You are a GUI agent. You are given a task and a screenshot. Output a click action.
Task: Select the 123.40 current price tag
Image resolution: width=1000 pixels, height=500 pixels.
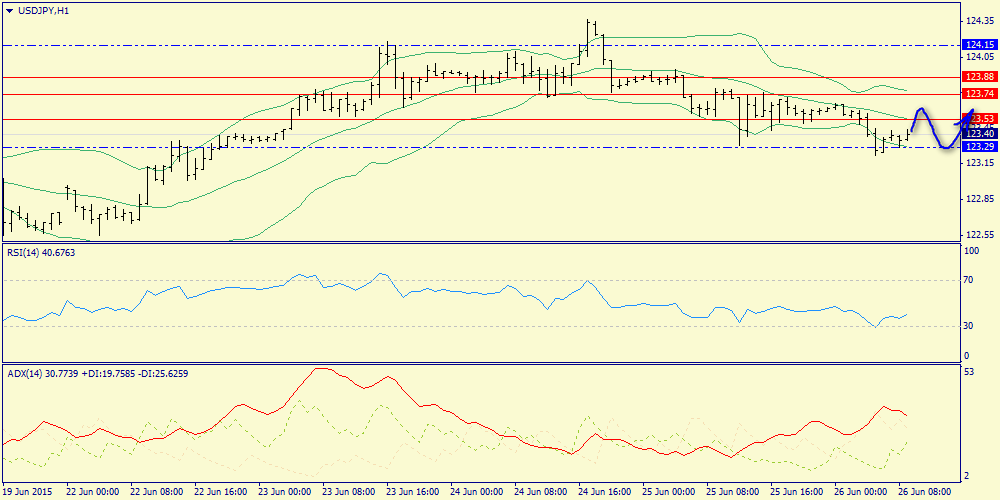click(977, 133)
